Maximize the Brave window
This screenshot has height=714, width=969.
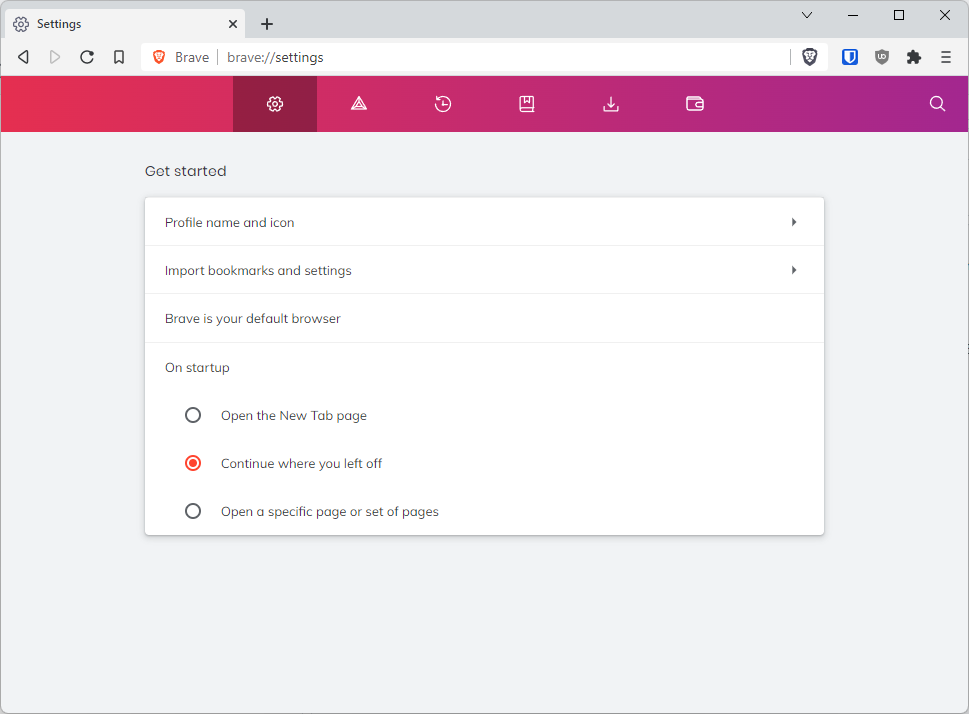coord(899,15)
